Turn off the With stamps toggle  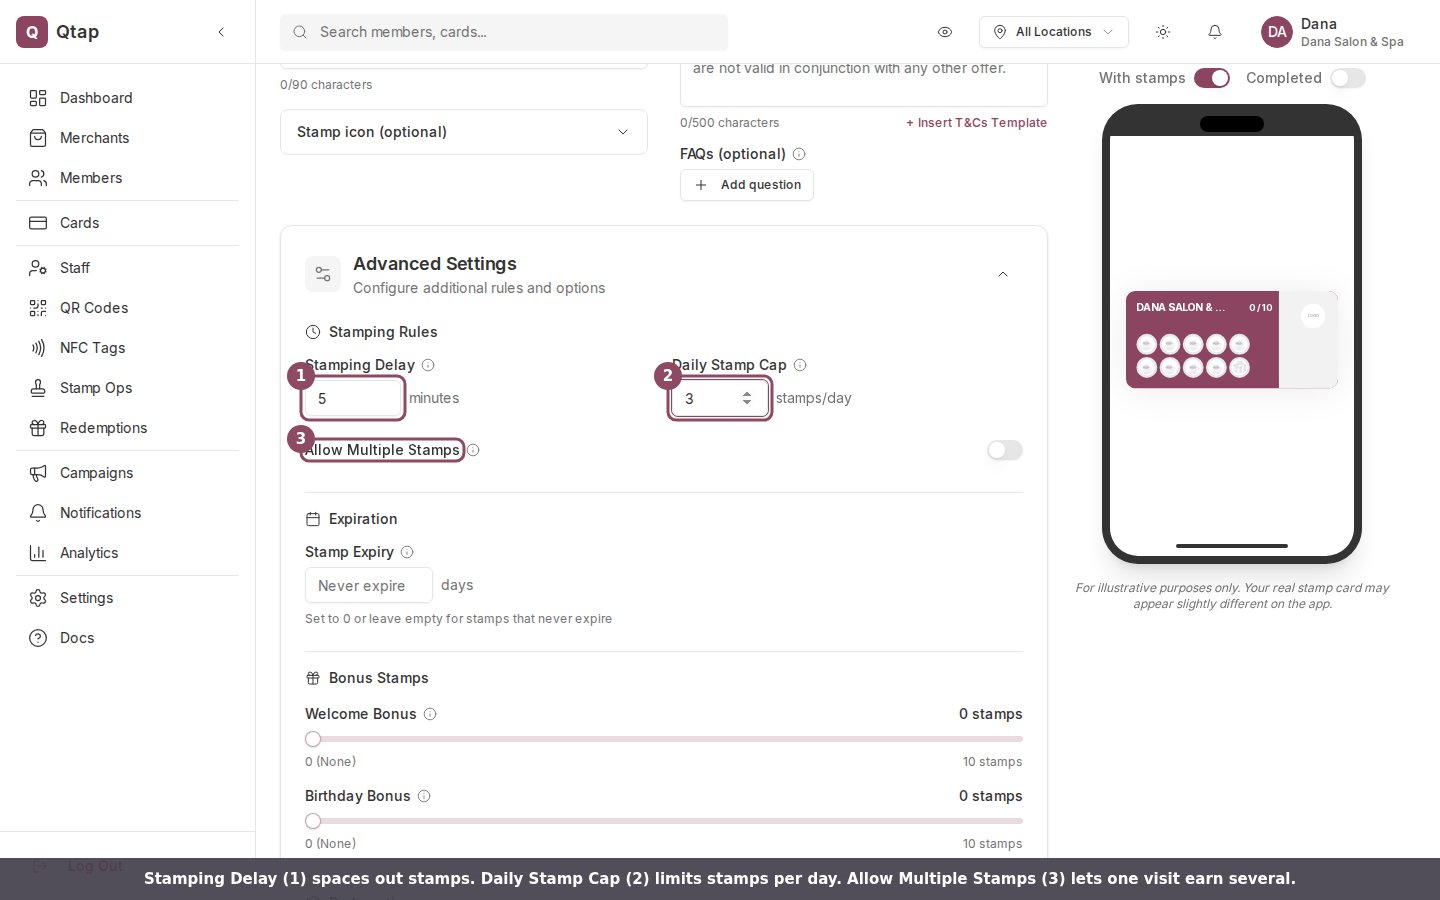[1212, 78]
